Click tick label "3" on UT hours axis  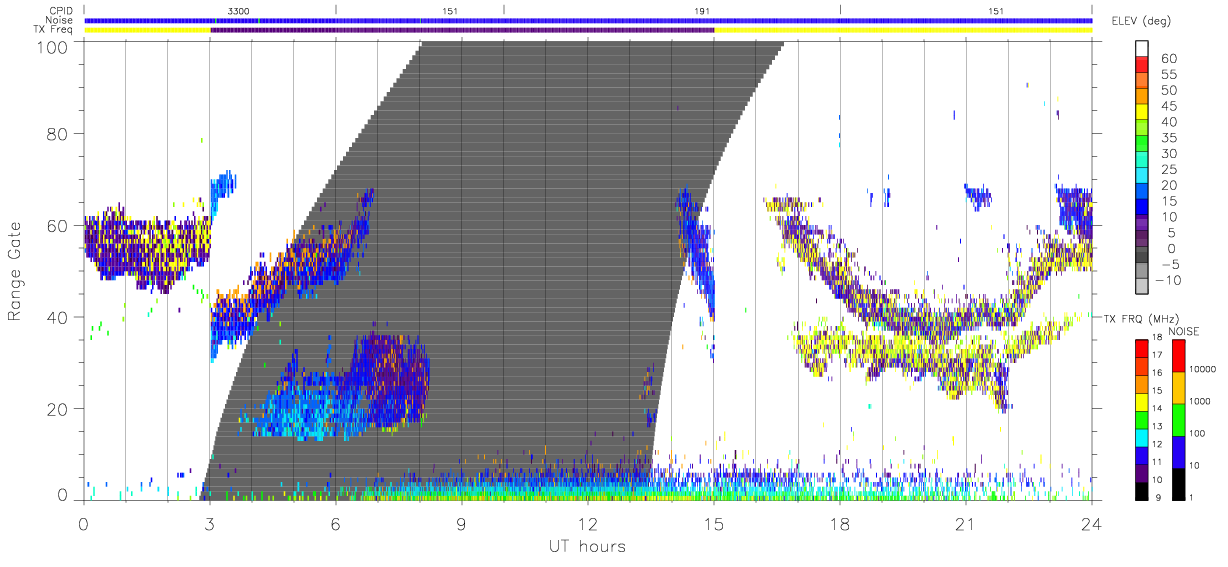[209, 523]
